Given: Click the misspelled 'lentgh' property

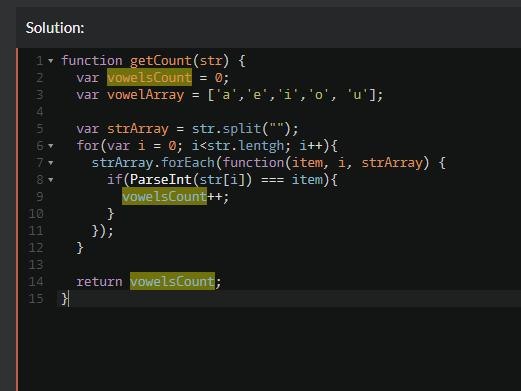Looking at the screenshot, I should click(x=262, y=146).
